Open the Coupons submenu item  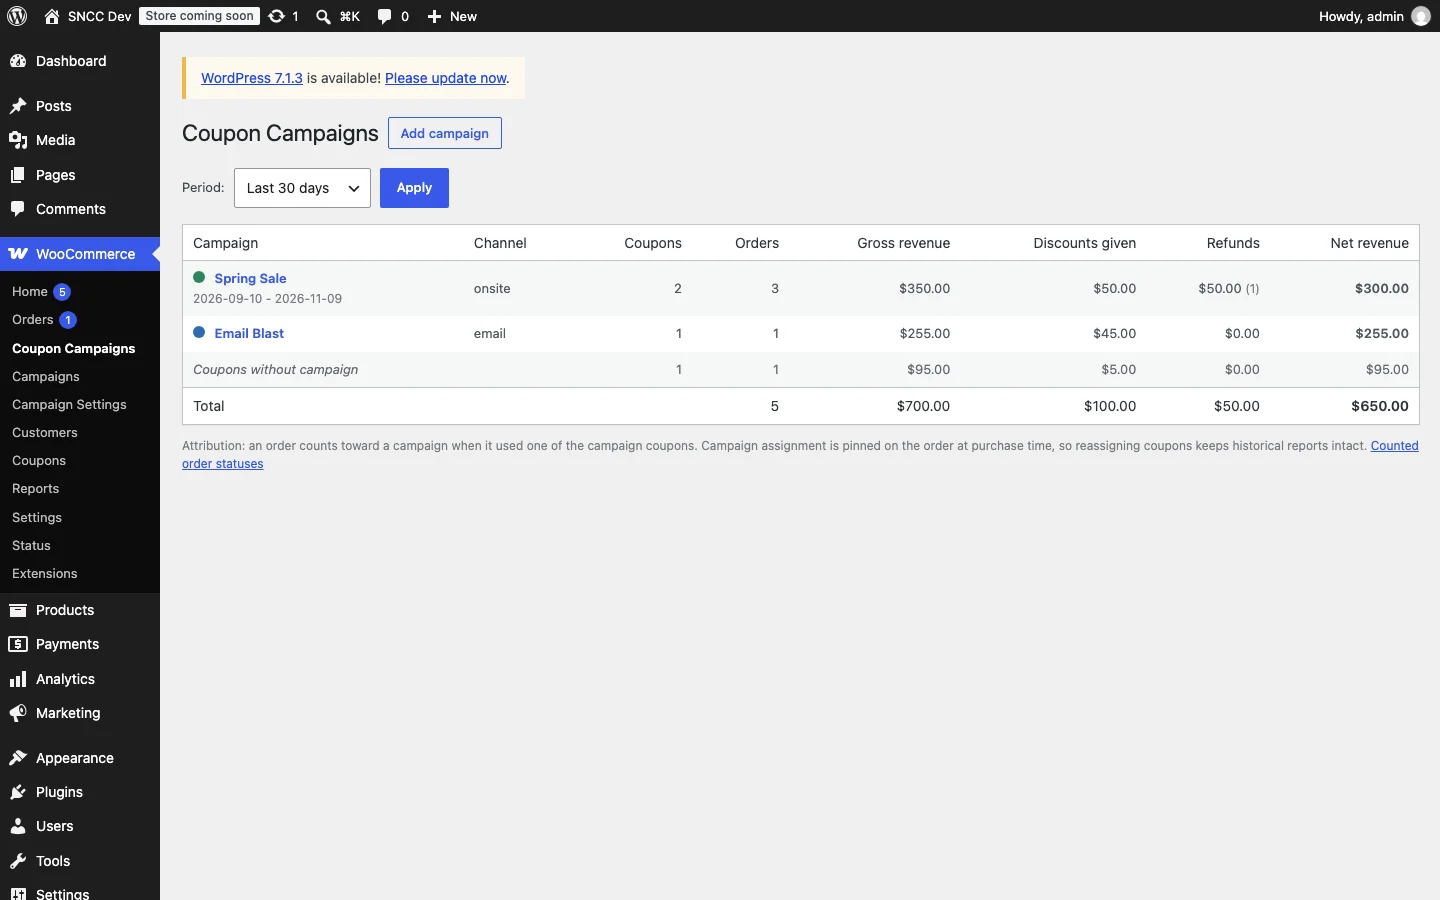39,460
